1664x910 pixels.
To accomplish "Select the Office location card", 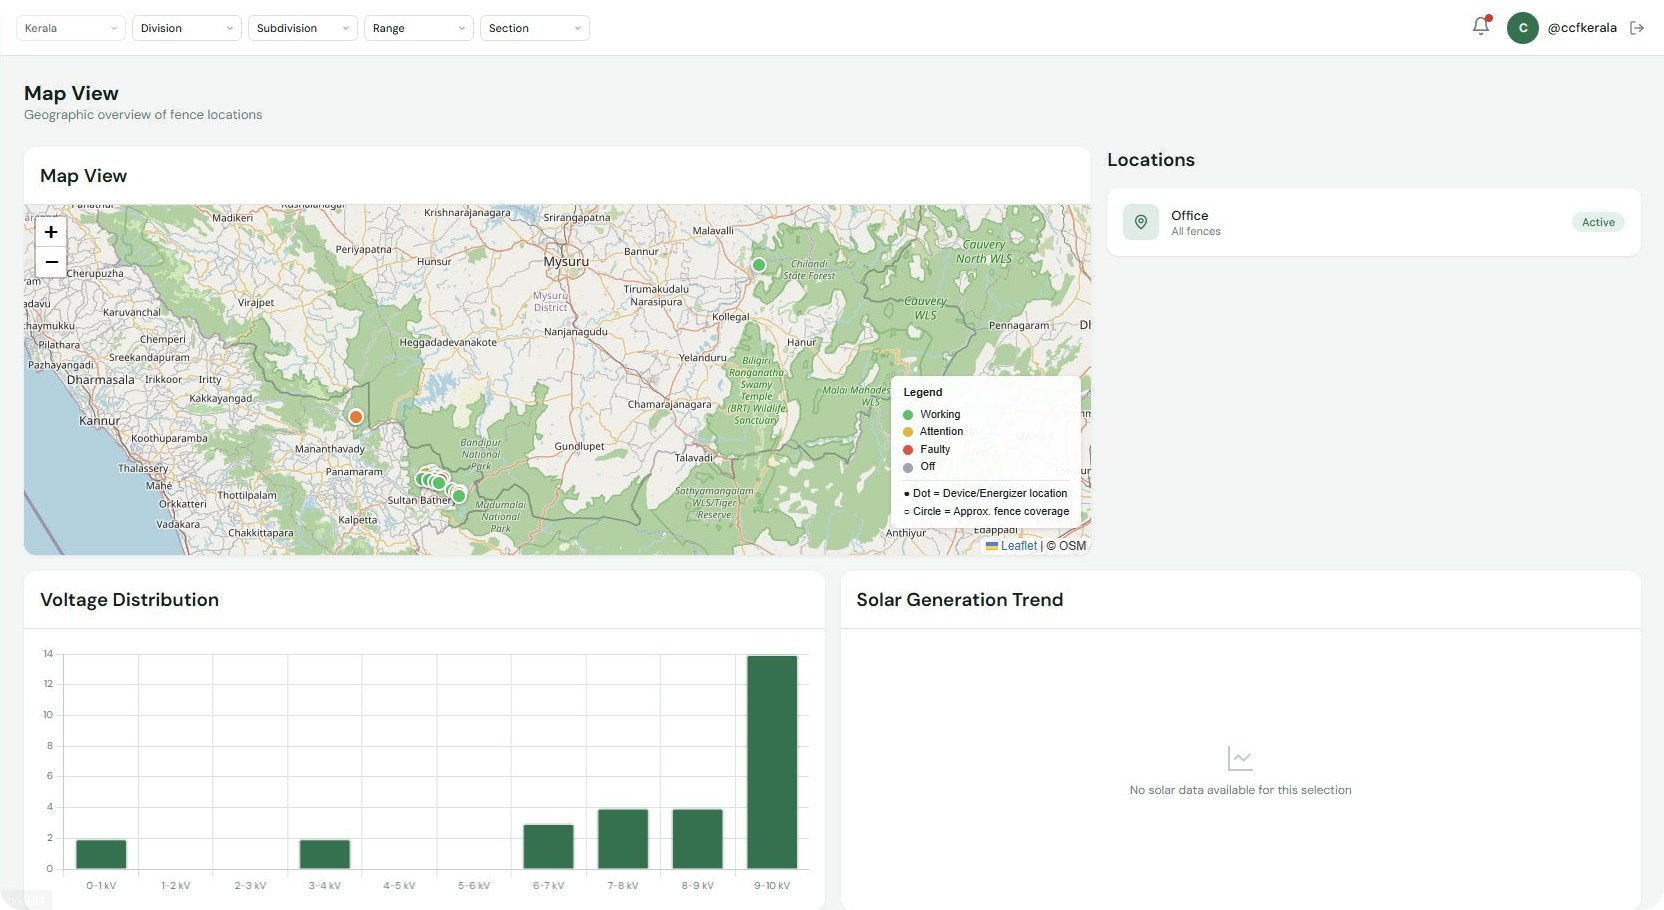I will pos(1373,222).
